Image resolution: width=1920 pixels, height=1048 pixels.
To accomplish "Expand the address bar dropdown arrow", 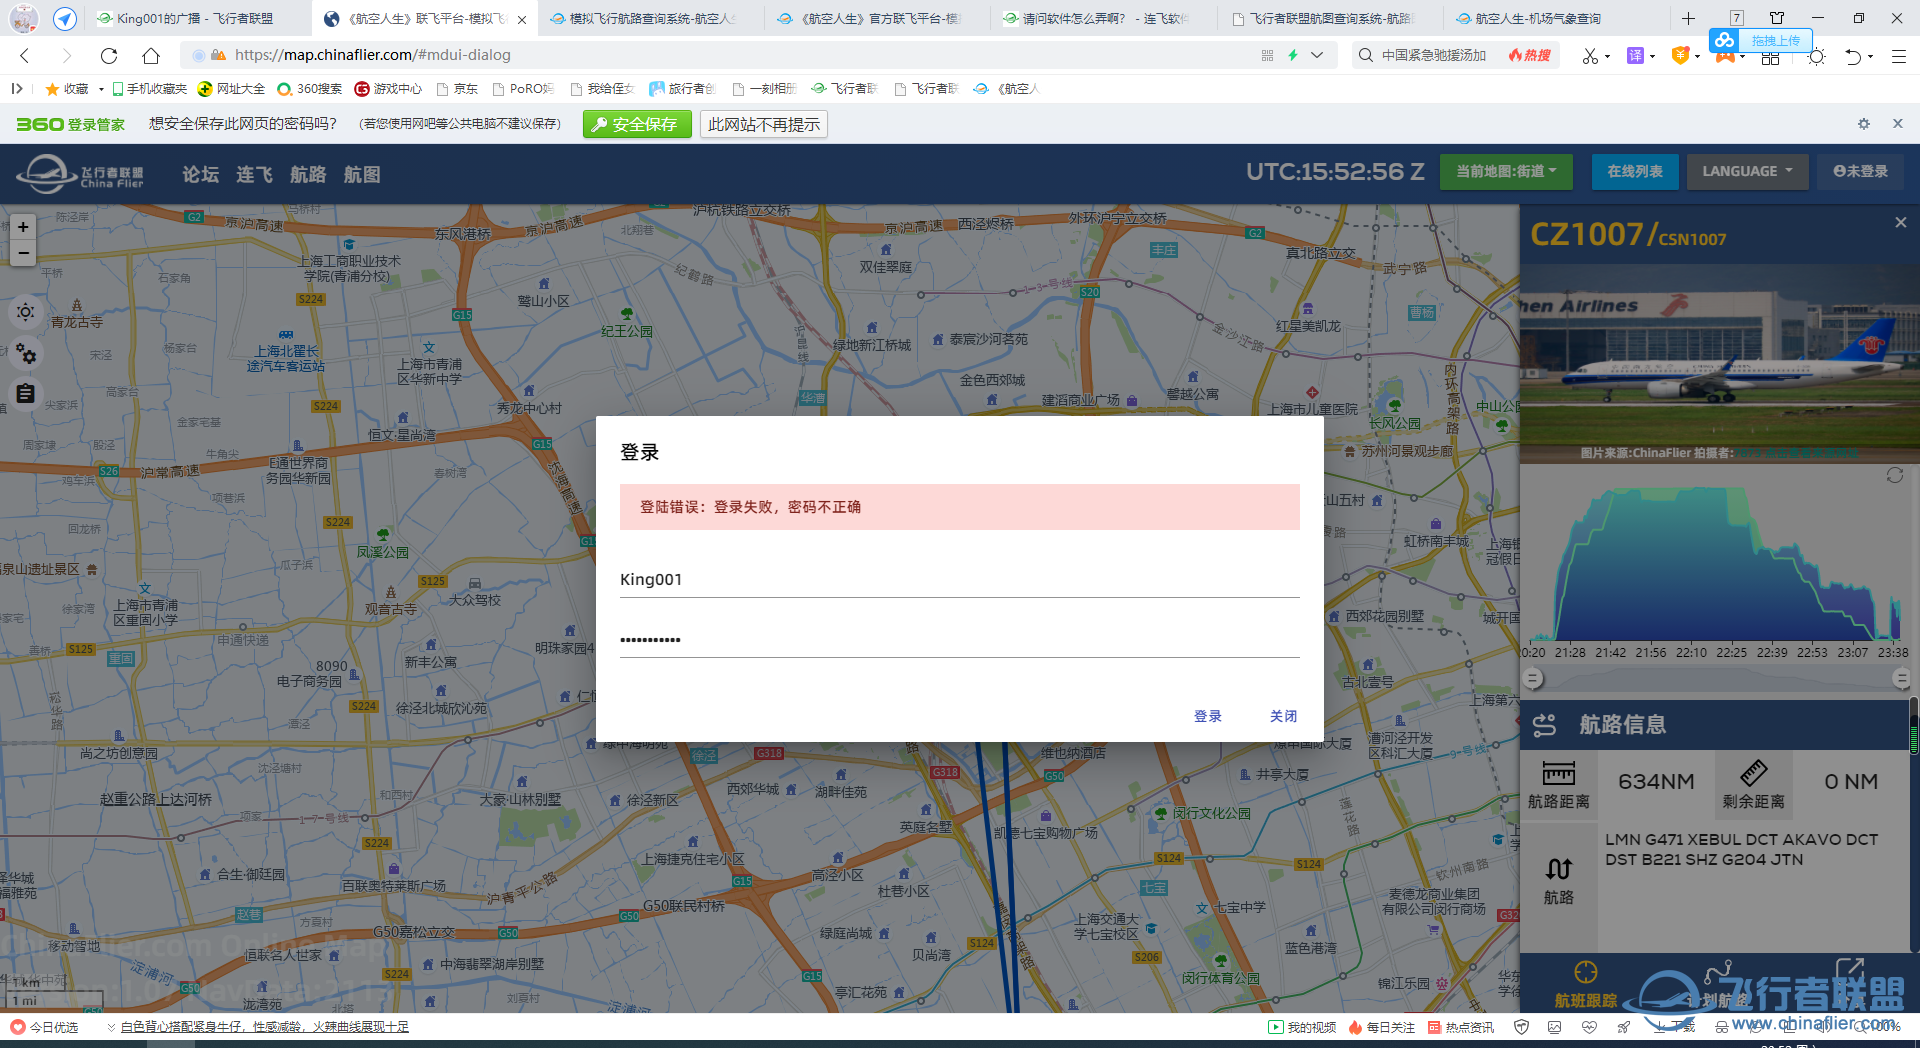I will (1317, 56).
